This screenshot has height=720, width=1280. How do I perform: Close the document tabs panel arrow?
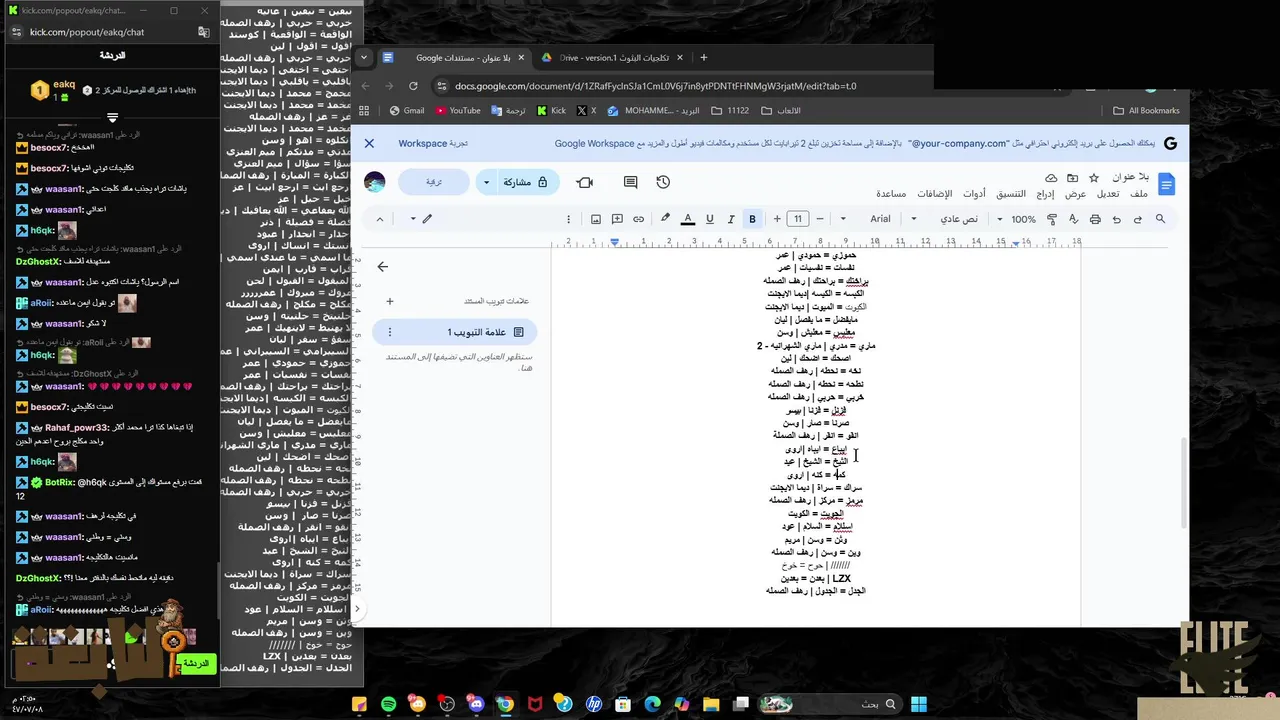click(x=382, y=266)
